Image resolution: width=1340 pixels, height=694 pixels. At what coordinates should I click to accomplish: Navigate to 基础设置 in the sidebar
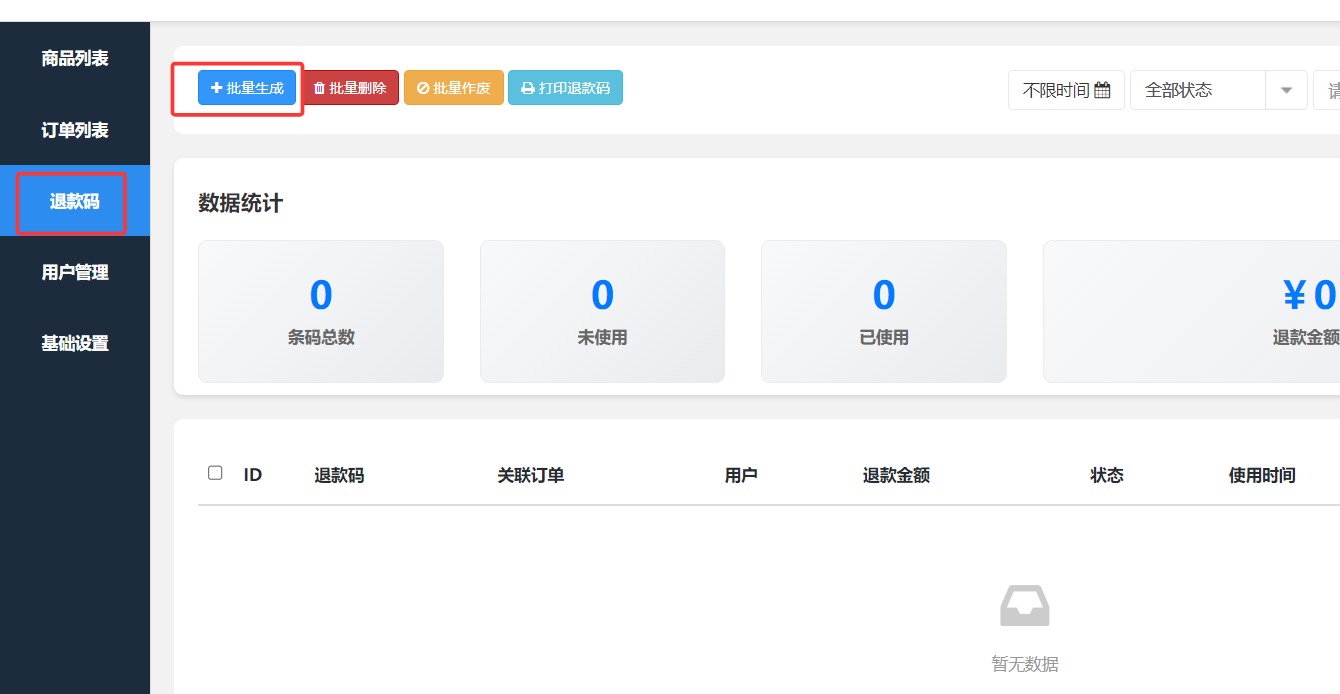(x=75, y=343)
